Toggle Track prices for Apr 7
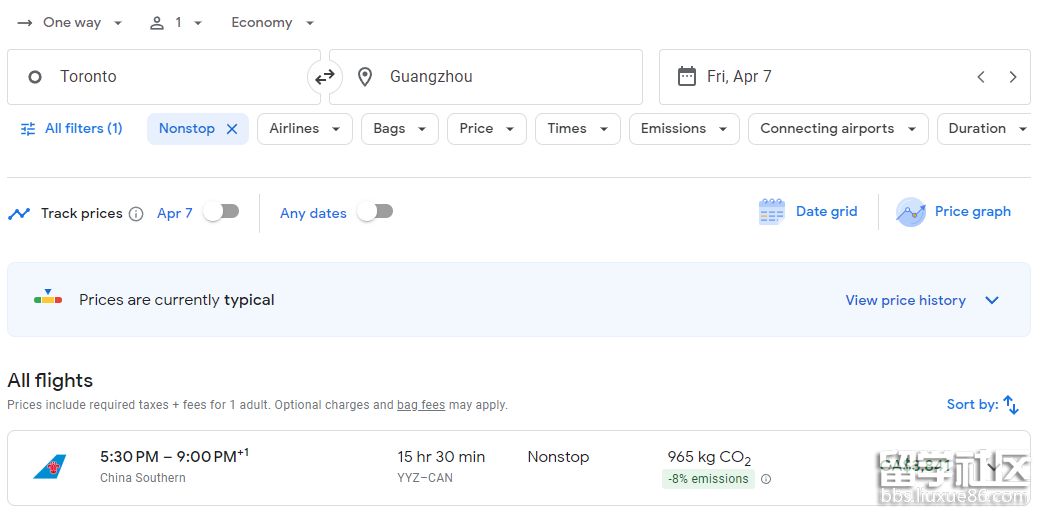 coord(221,212)
